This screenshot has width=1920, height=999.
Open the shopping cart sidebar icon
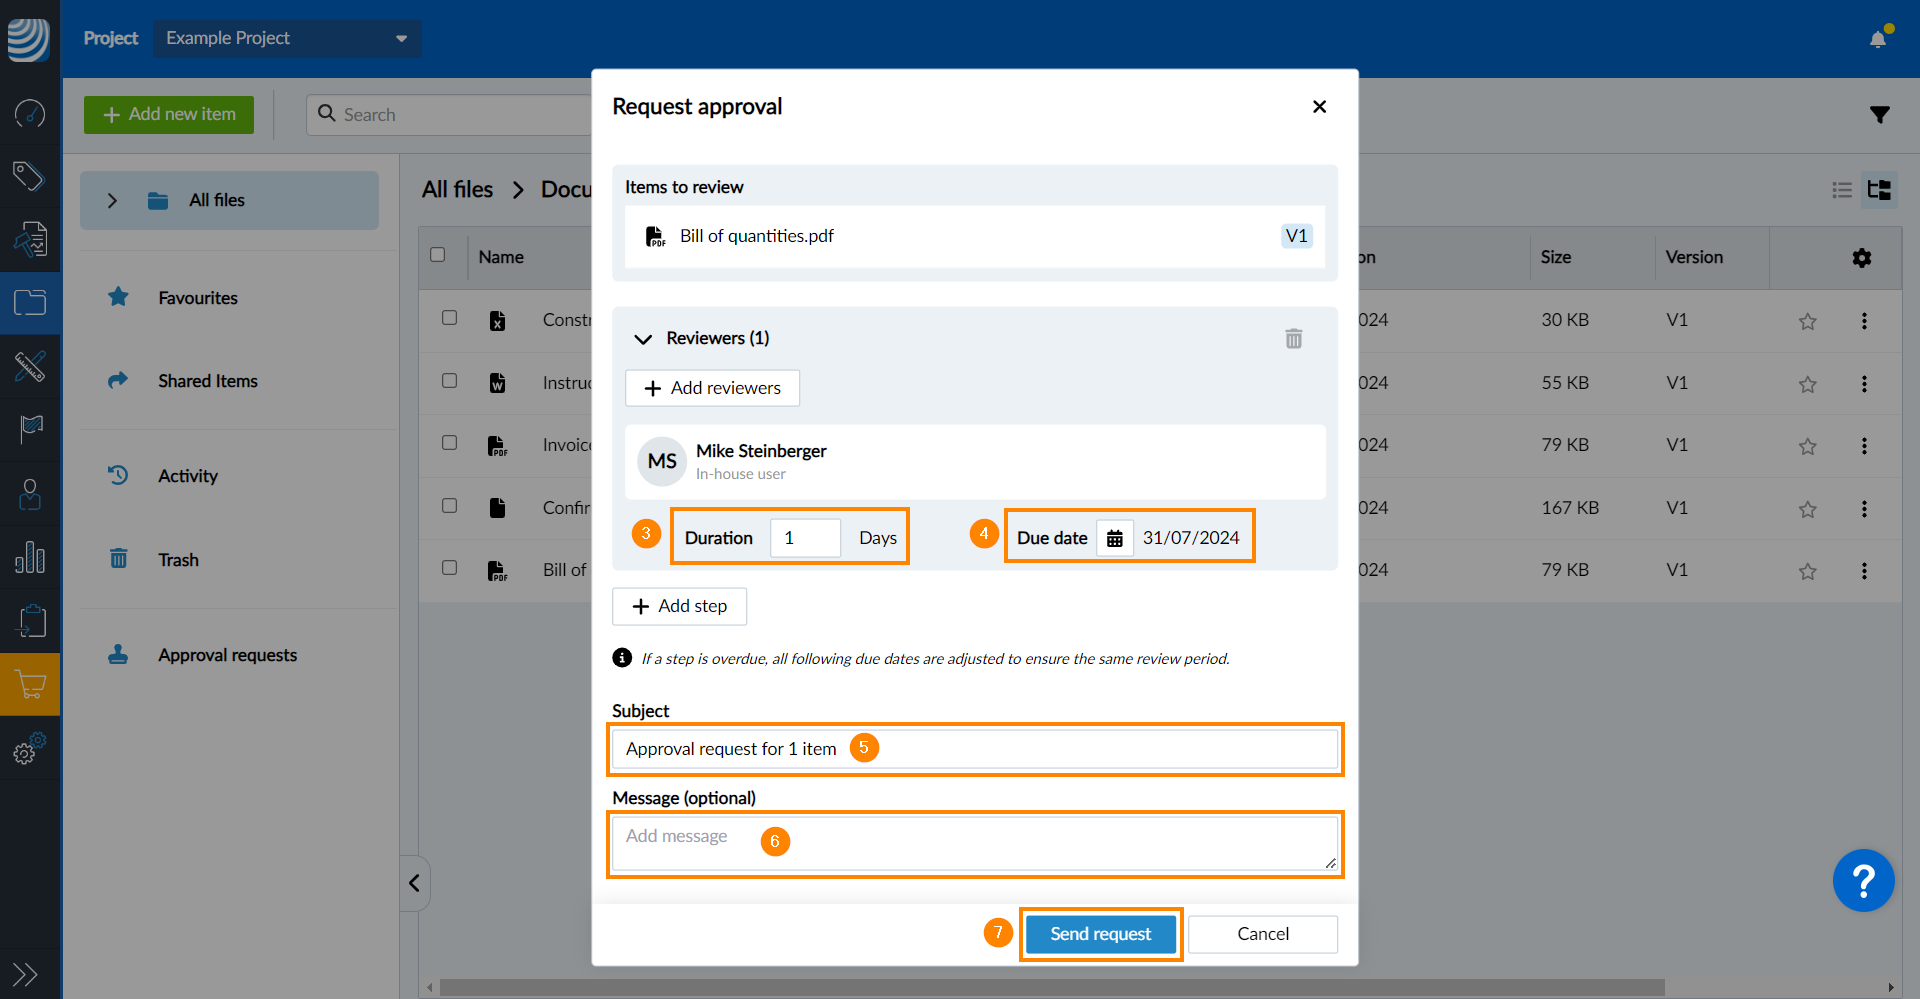[x=30, y=685]
